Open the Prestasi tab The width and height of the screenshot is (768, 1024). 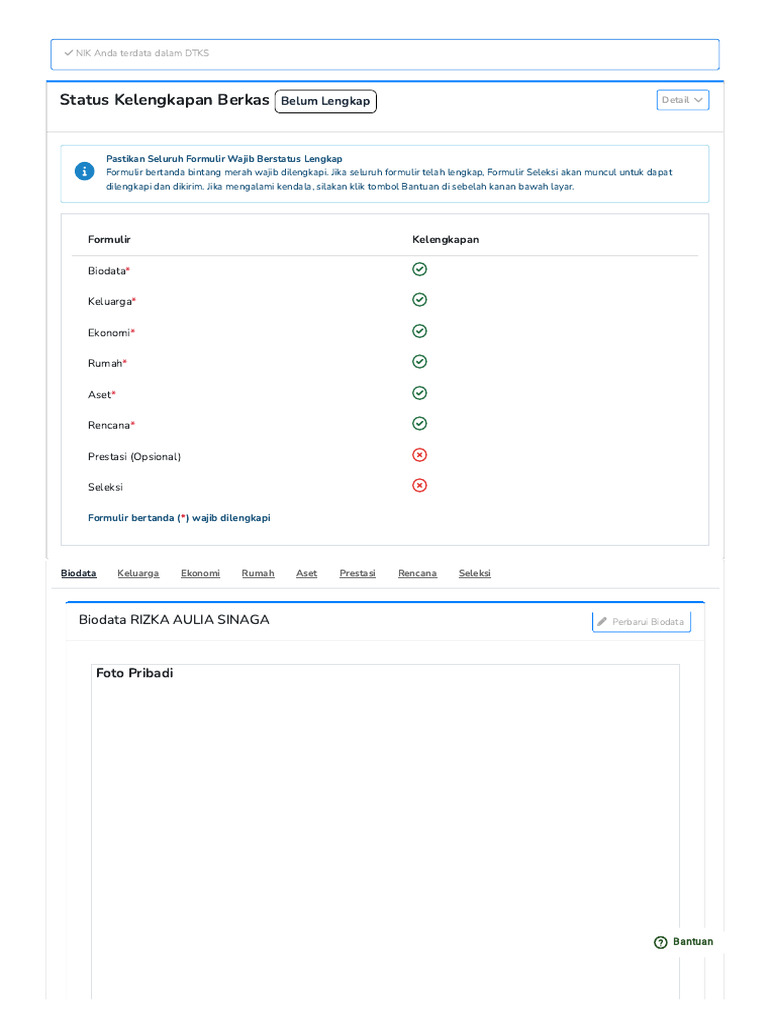(x=357, y=573)
